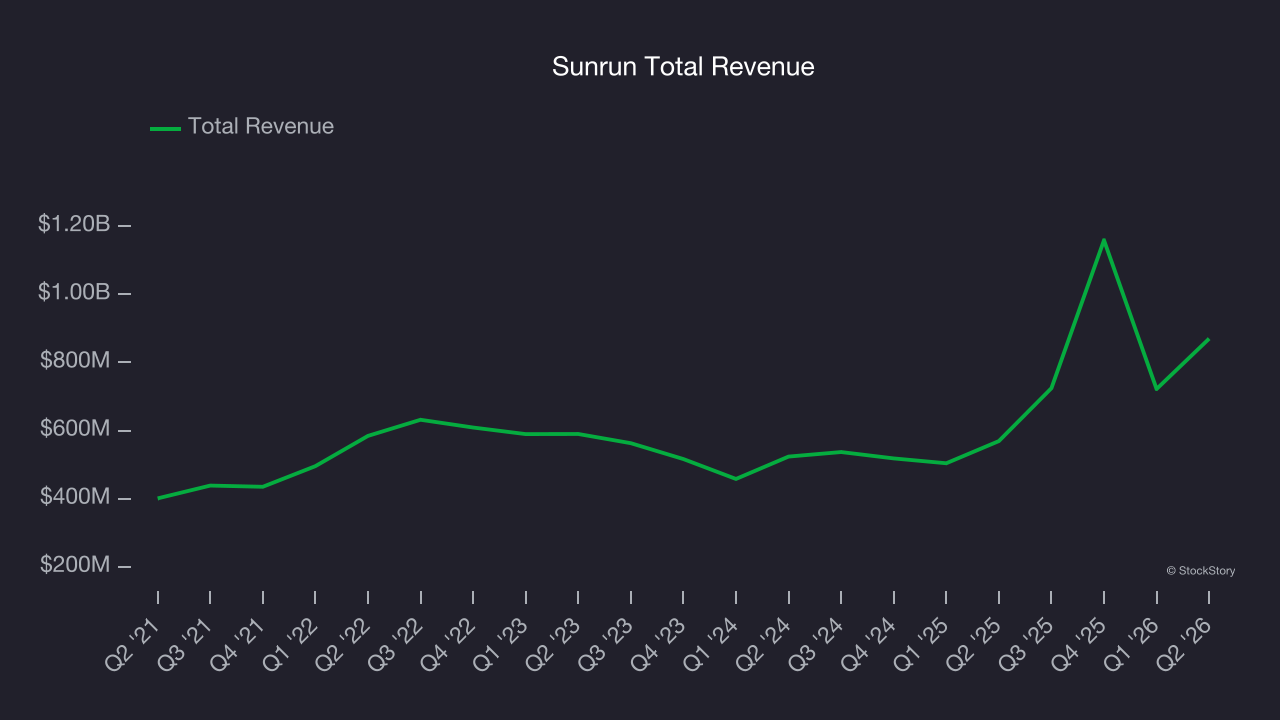Click the Q4 '24 x-axis label
The width and height of the screenshot is (1280, 720).
[x=869, y=642]
